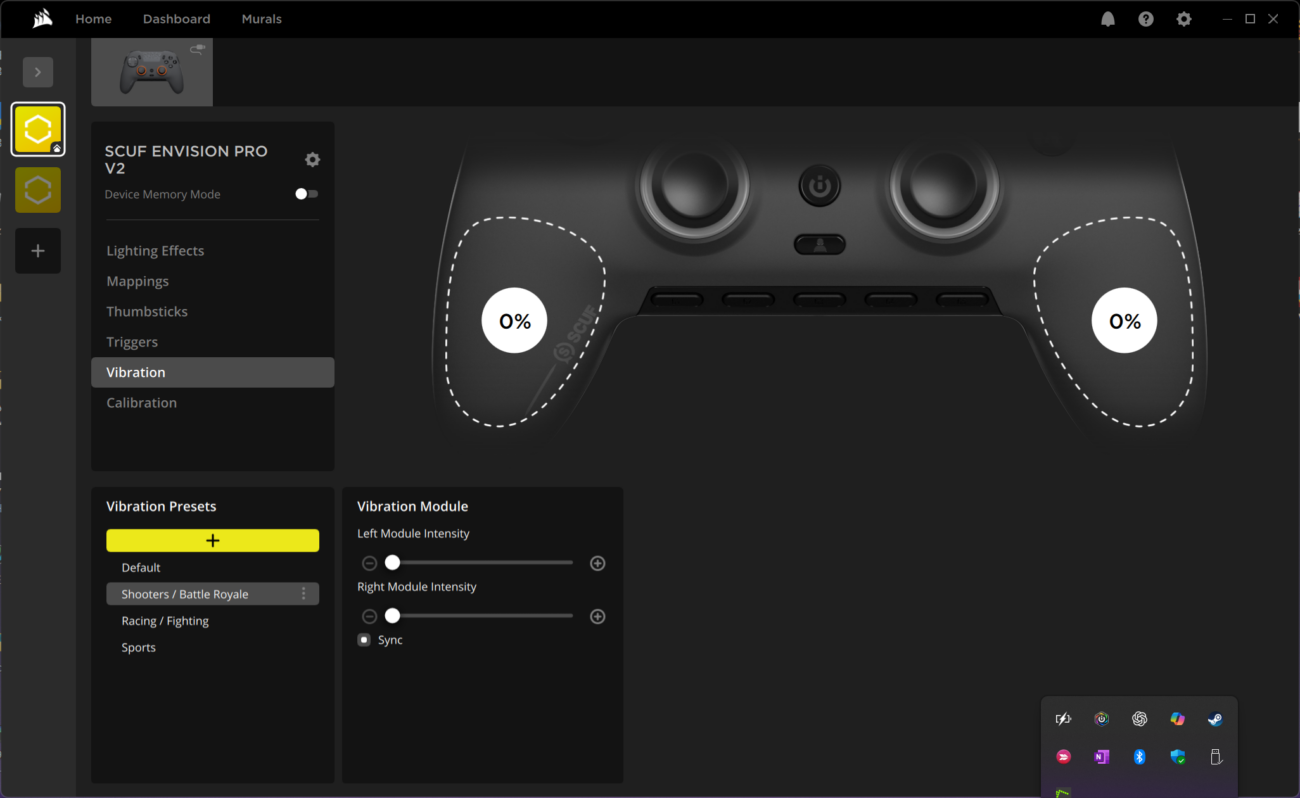Image resolution: width=1300 pixels, height=798 pixels.
Task: Add a new profile with sidebar plus
Action: [38, 251]
